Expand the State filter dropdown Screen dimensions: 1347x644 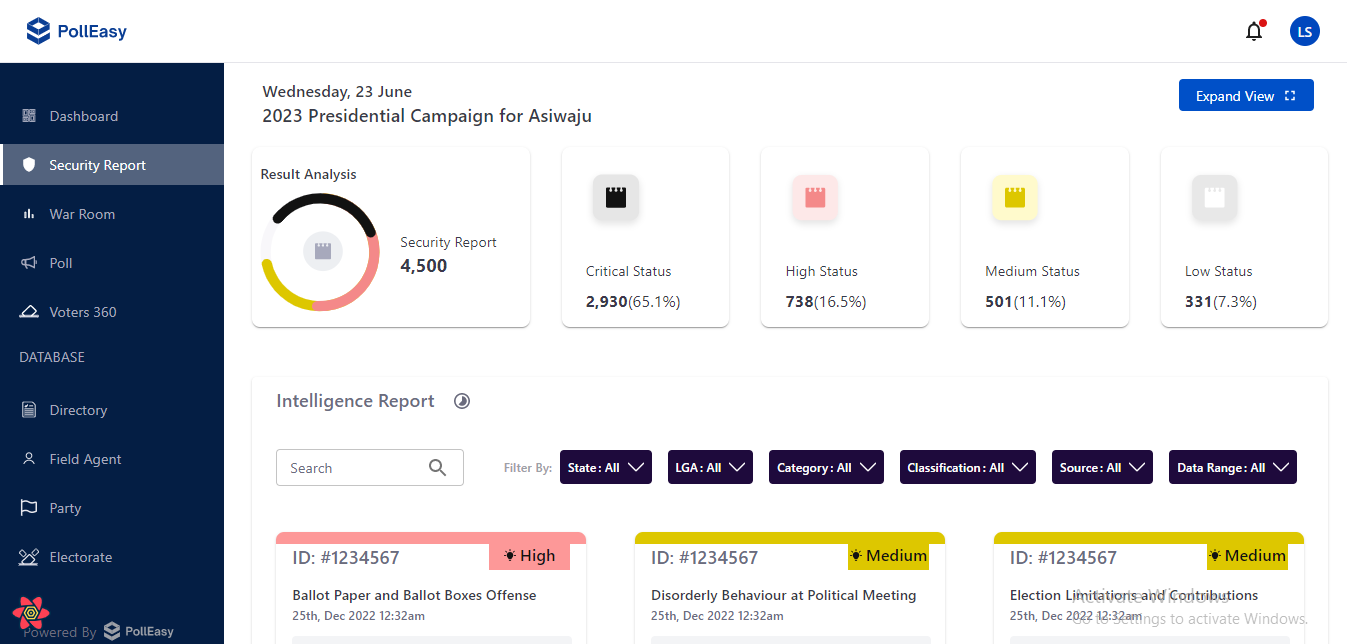(x=606, y=467)
